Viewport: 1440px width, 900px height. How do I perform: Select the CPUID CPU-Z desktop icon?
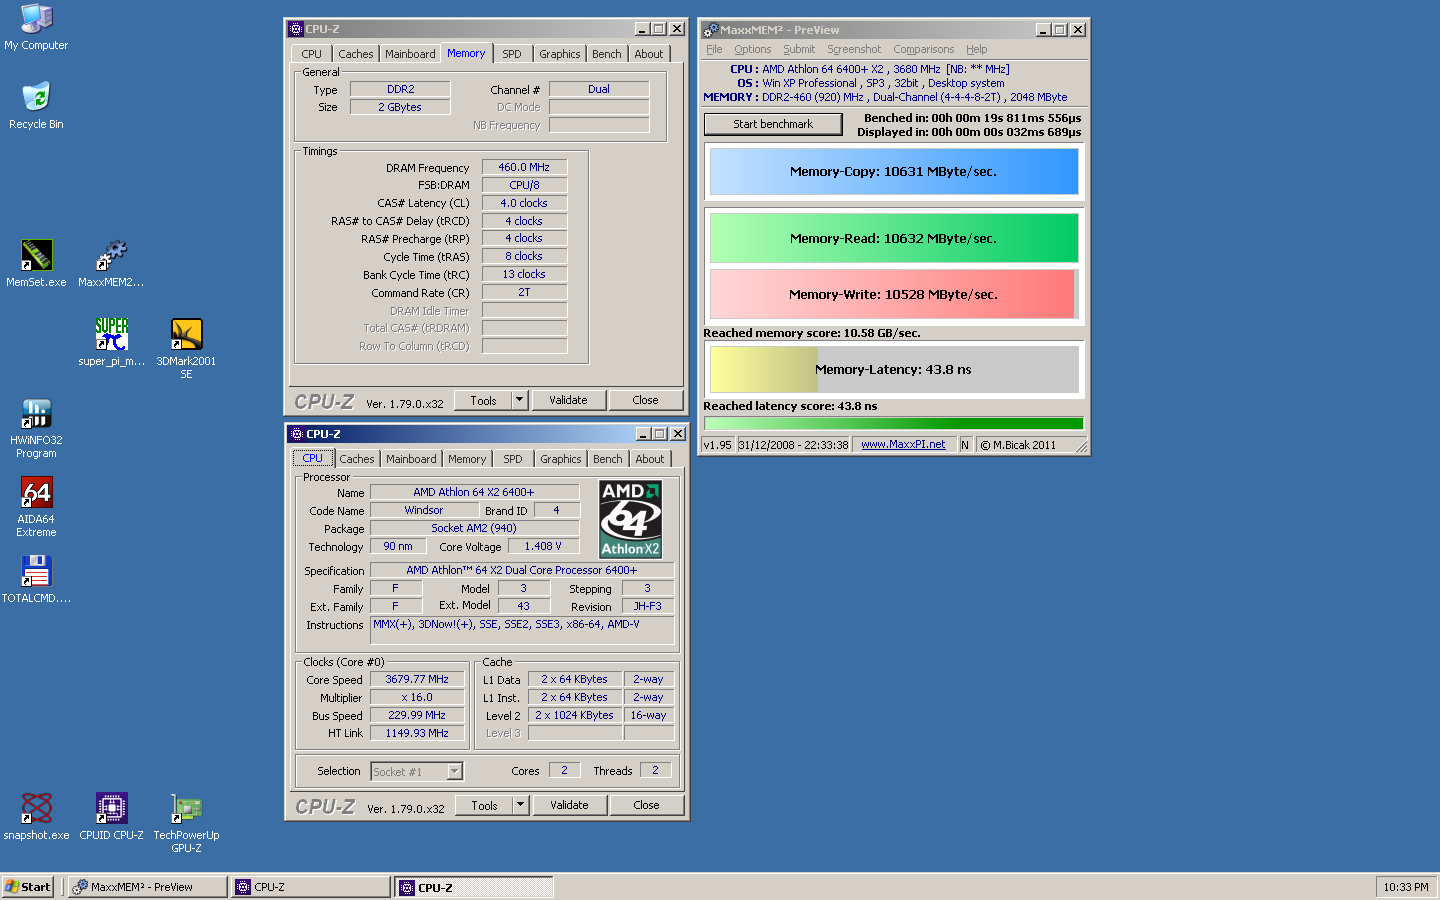(111, 808)
